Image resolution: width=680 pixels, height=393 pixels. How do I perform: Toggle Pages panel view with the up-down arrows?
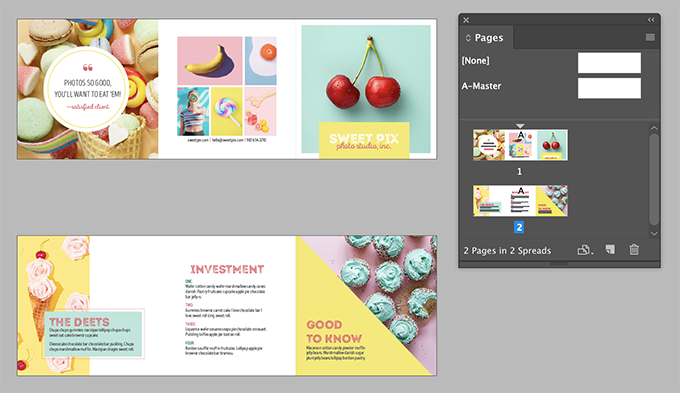pos(468,38)
